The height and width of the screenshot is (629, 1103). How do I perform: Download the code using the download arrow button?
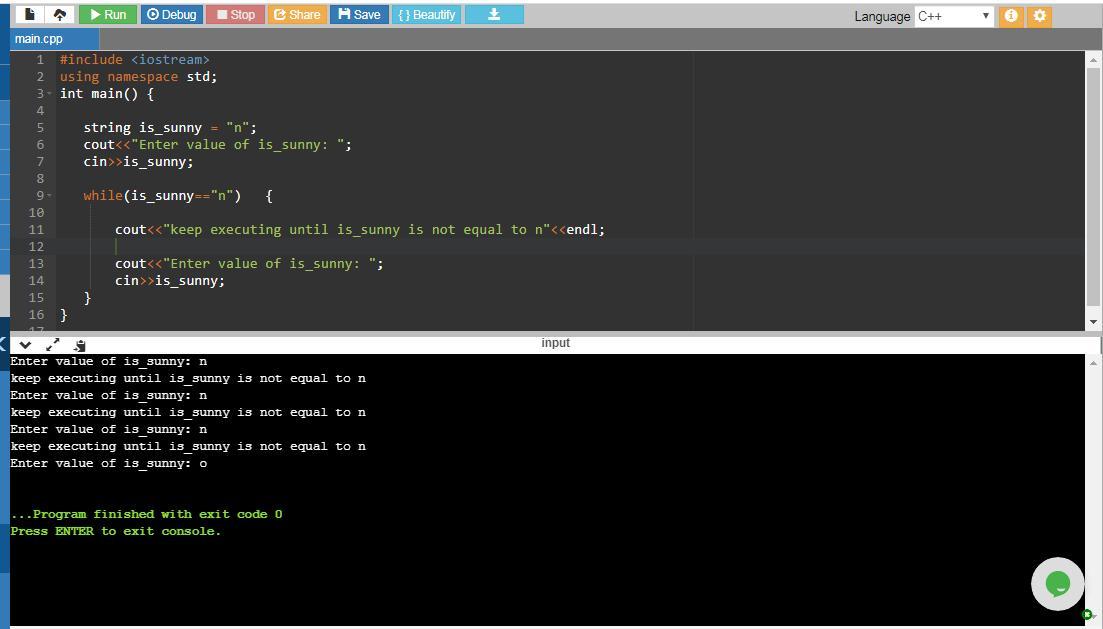493,15
